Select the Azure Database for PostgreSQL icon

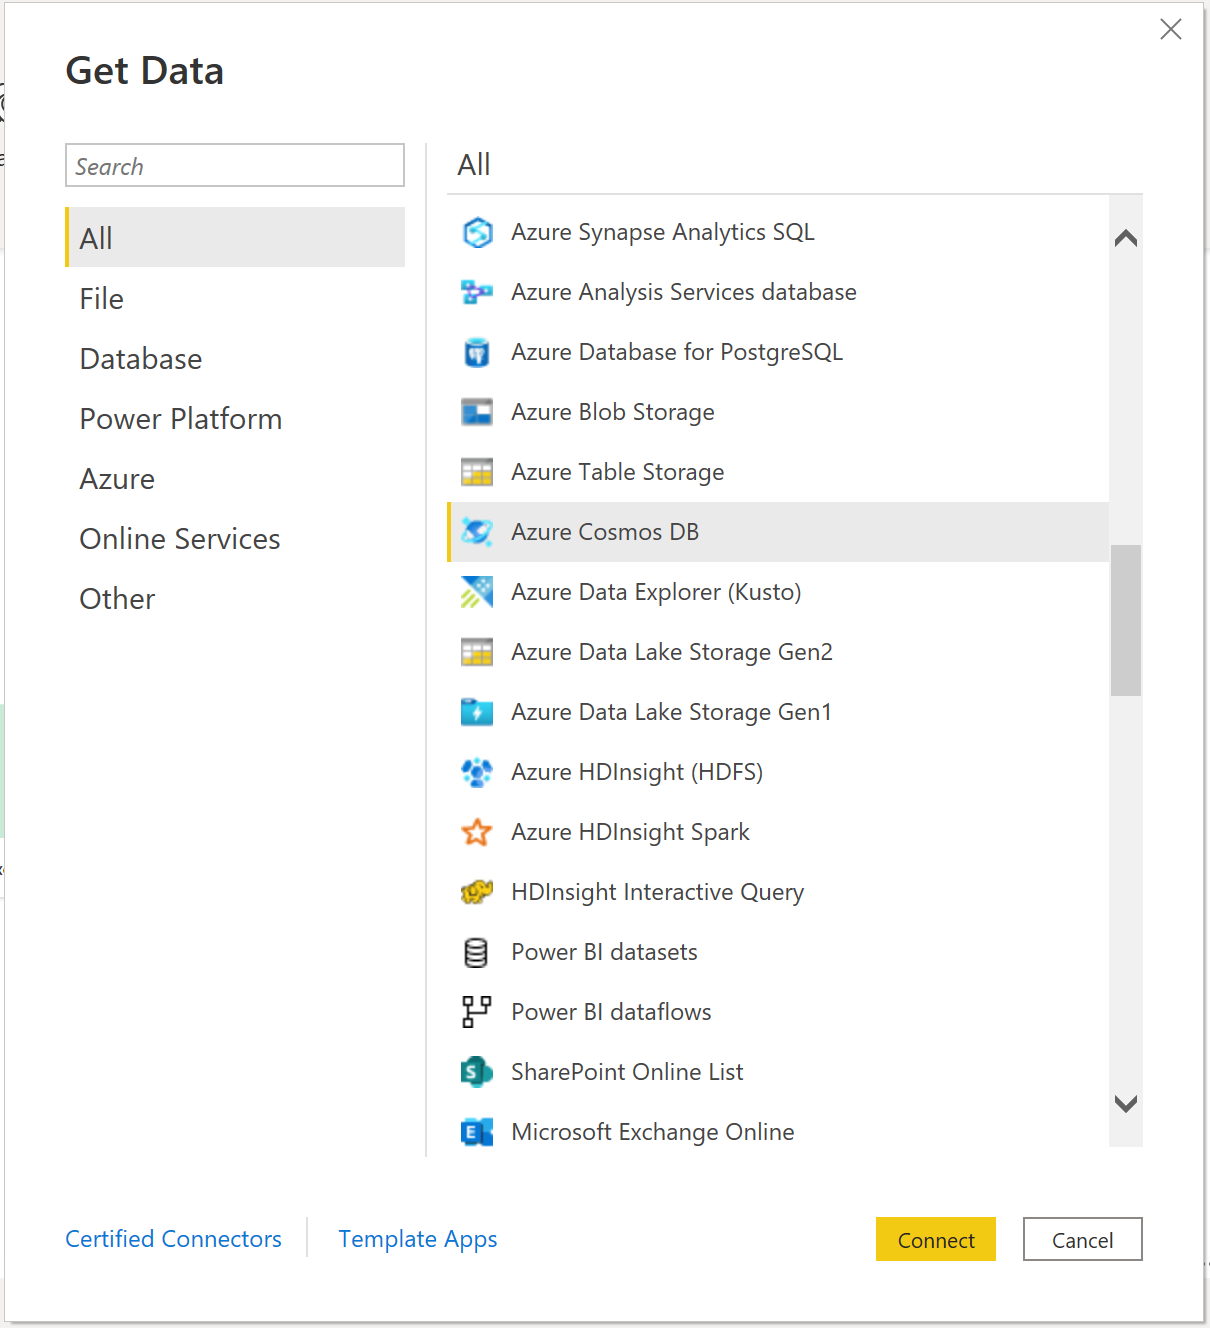(x=477, y=352)
